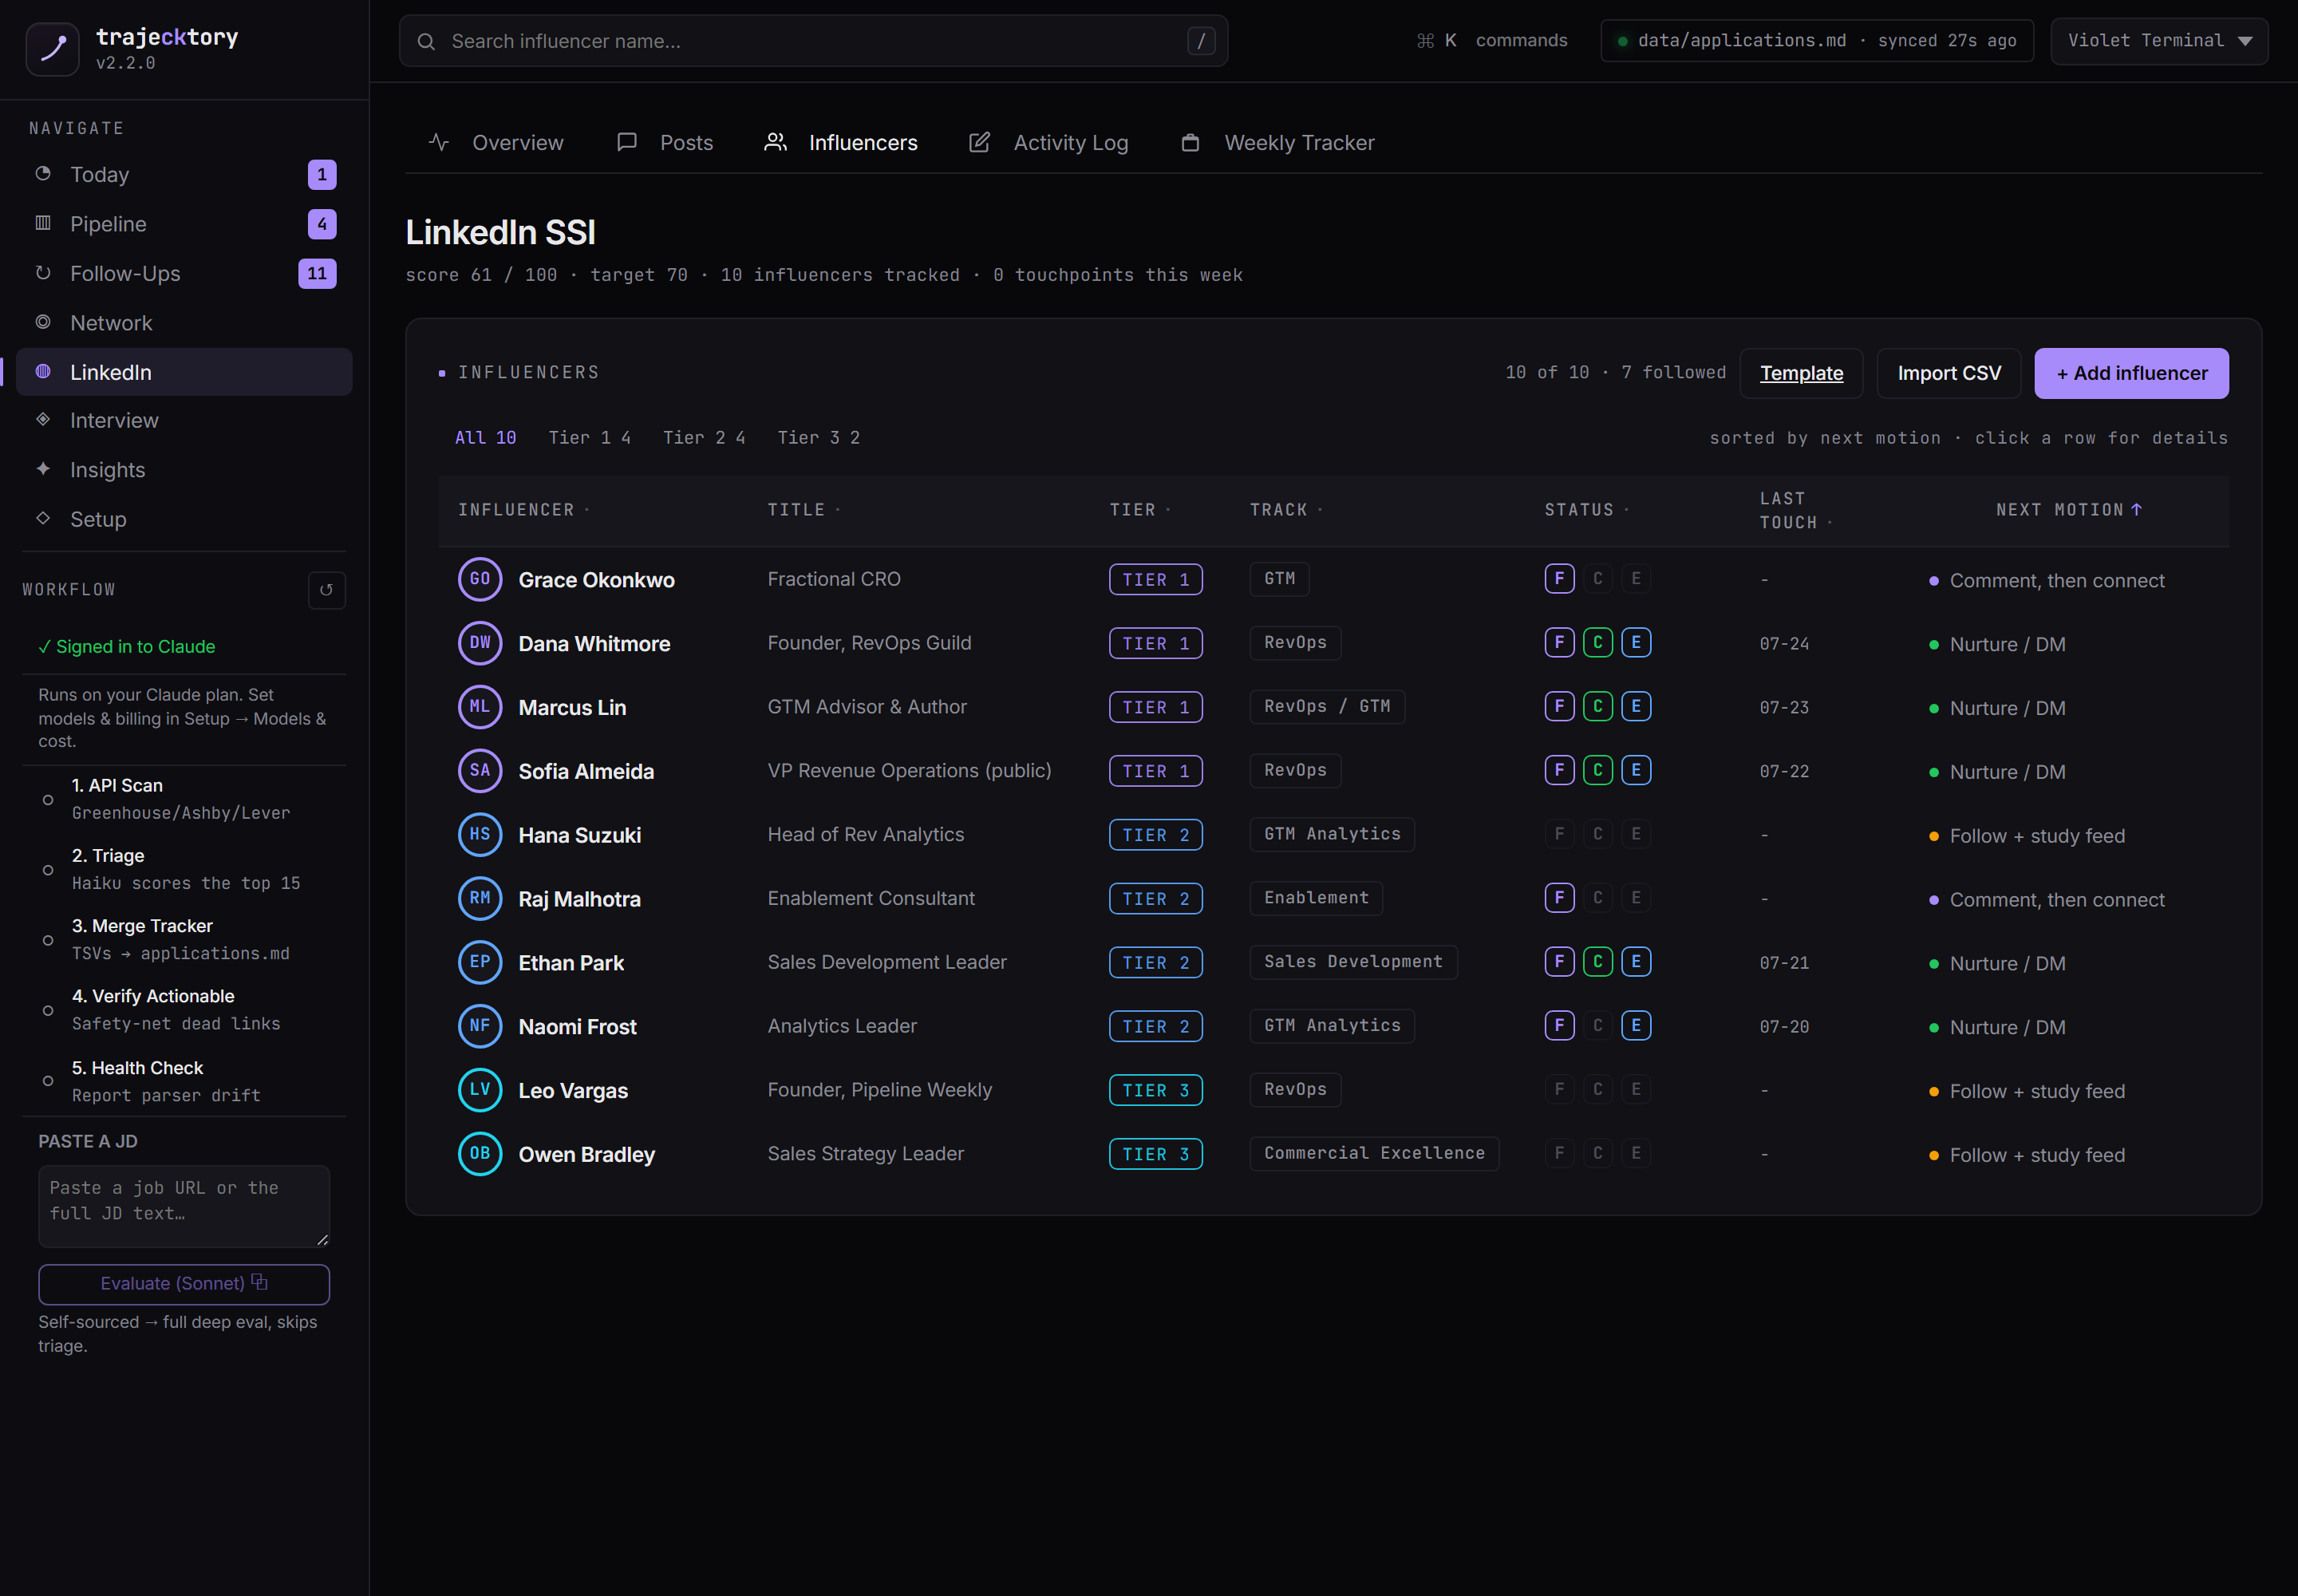The width and height of the screenshot is (2298, 1596).
Task: Click the Paste a JD text area
Action: (x=184, y=1206)
